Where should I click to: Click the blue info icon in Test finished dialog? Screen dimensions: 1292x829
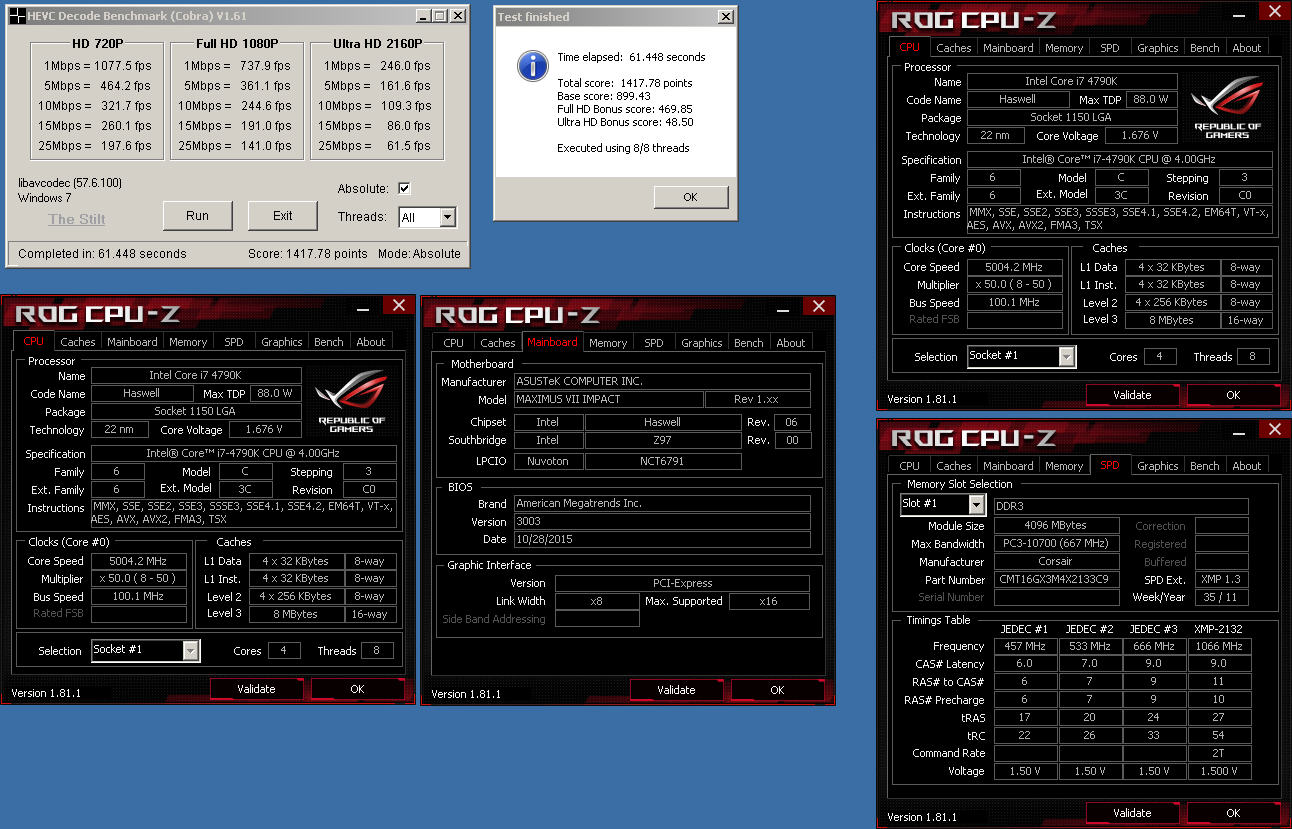(532, 66)
